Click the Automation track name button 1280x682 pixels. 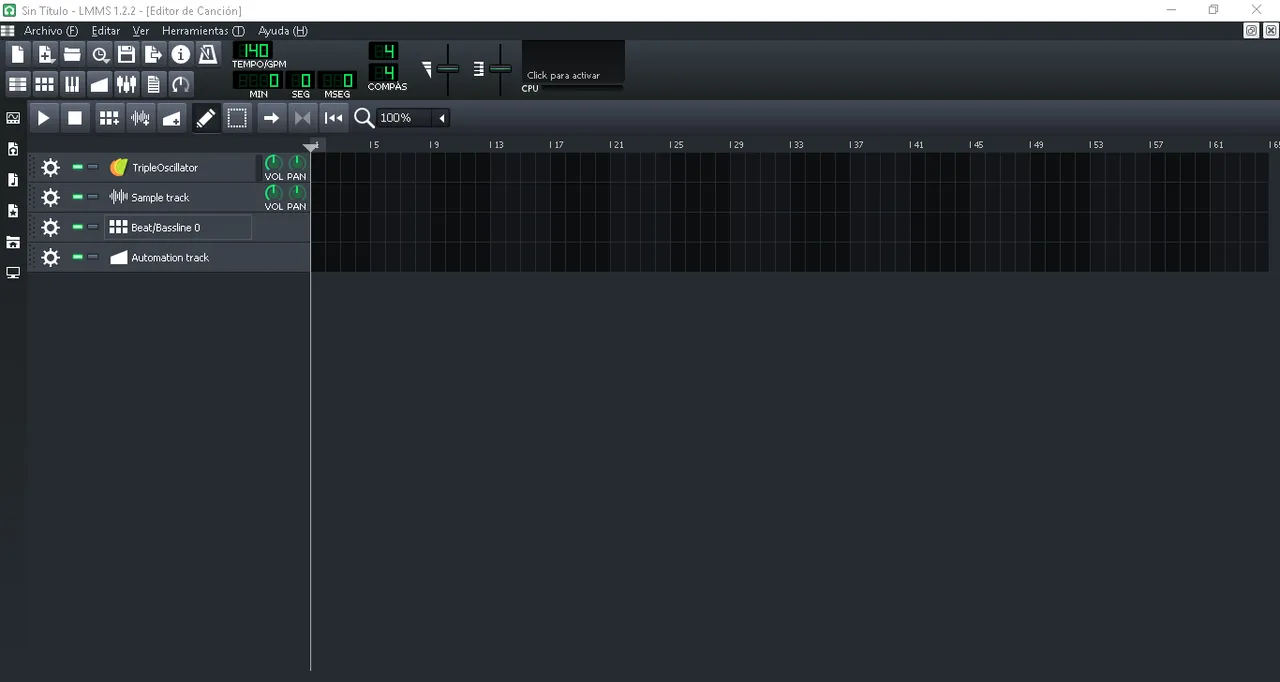(178, 257)
